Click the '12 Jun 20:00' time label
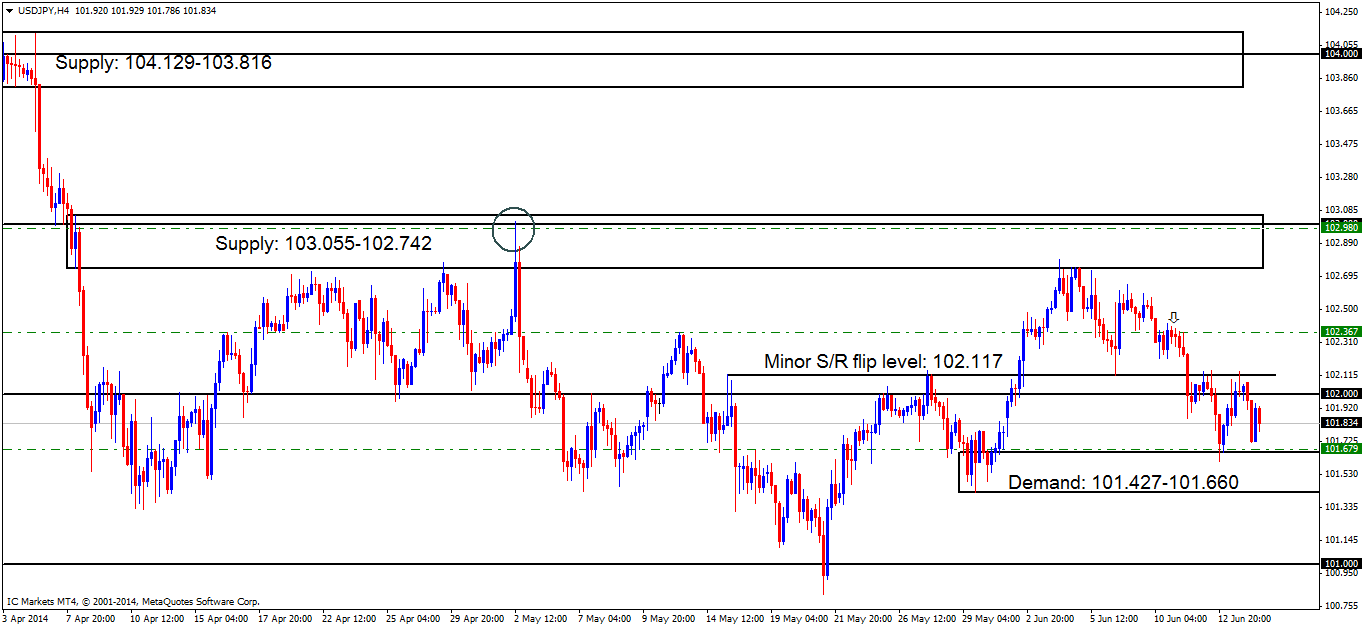1362x627 pixels. tap(1247, 619)
